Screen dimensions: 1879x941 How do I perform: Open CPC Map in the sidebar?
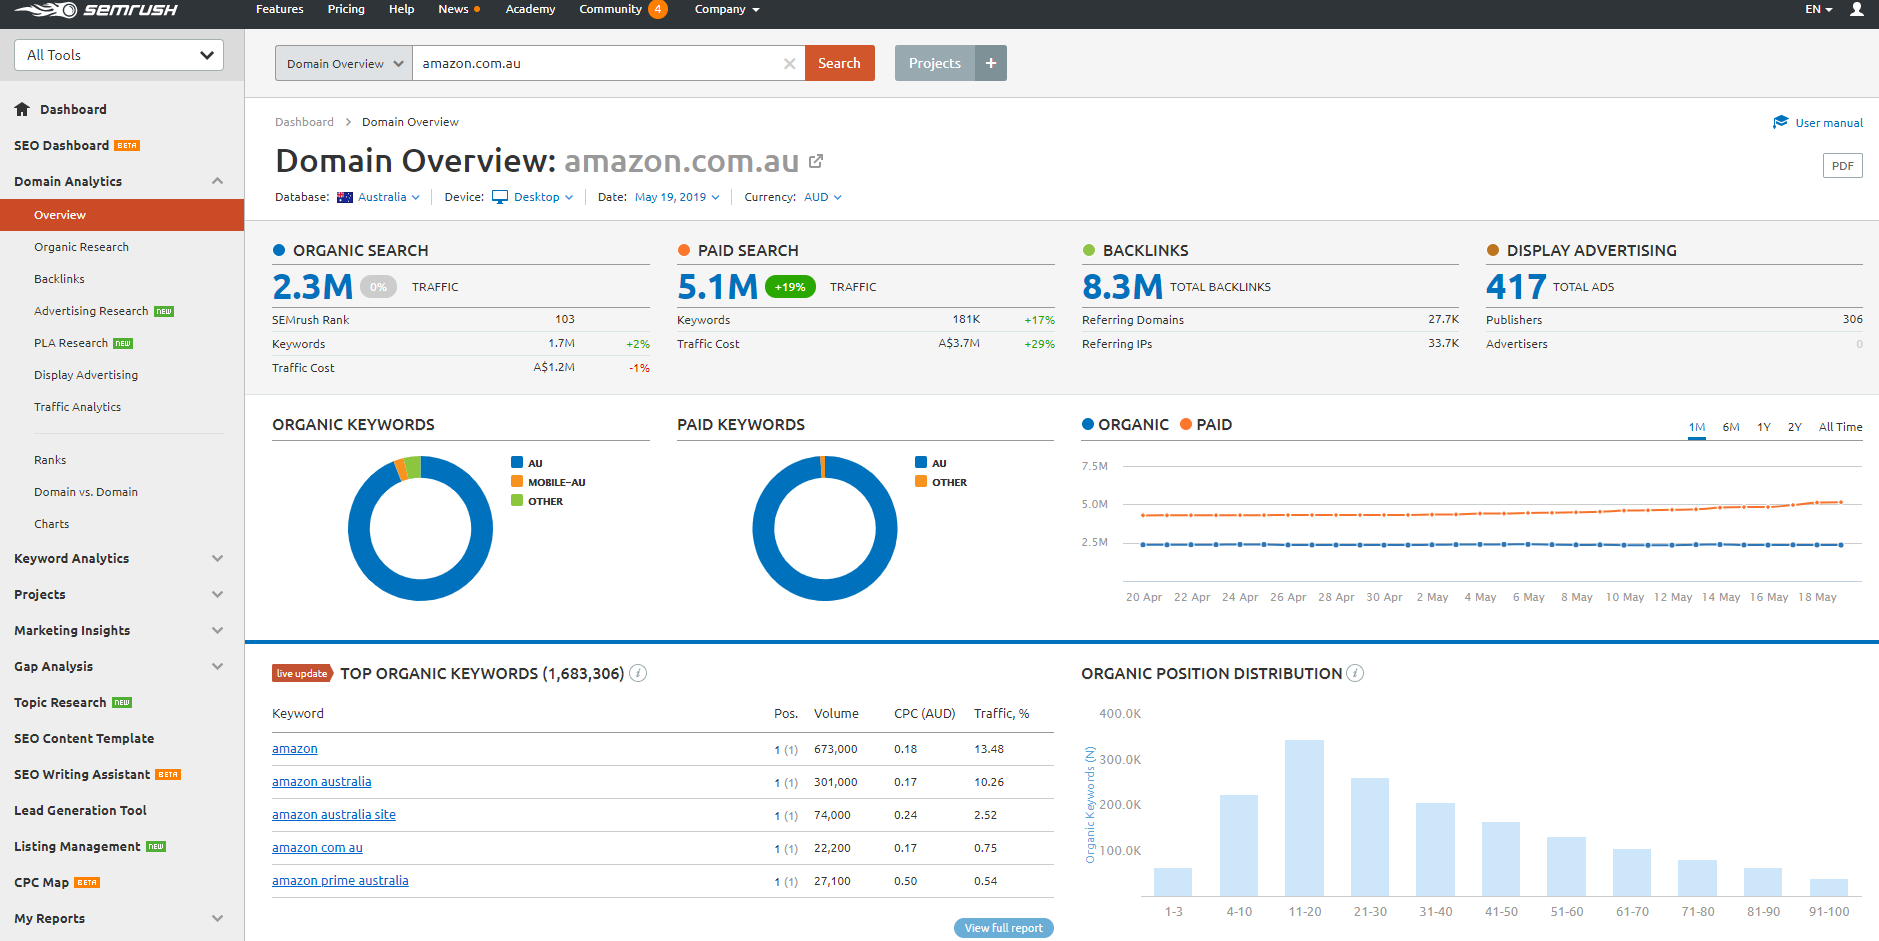point(41,882)
